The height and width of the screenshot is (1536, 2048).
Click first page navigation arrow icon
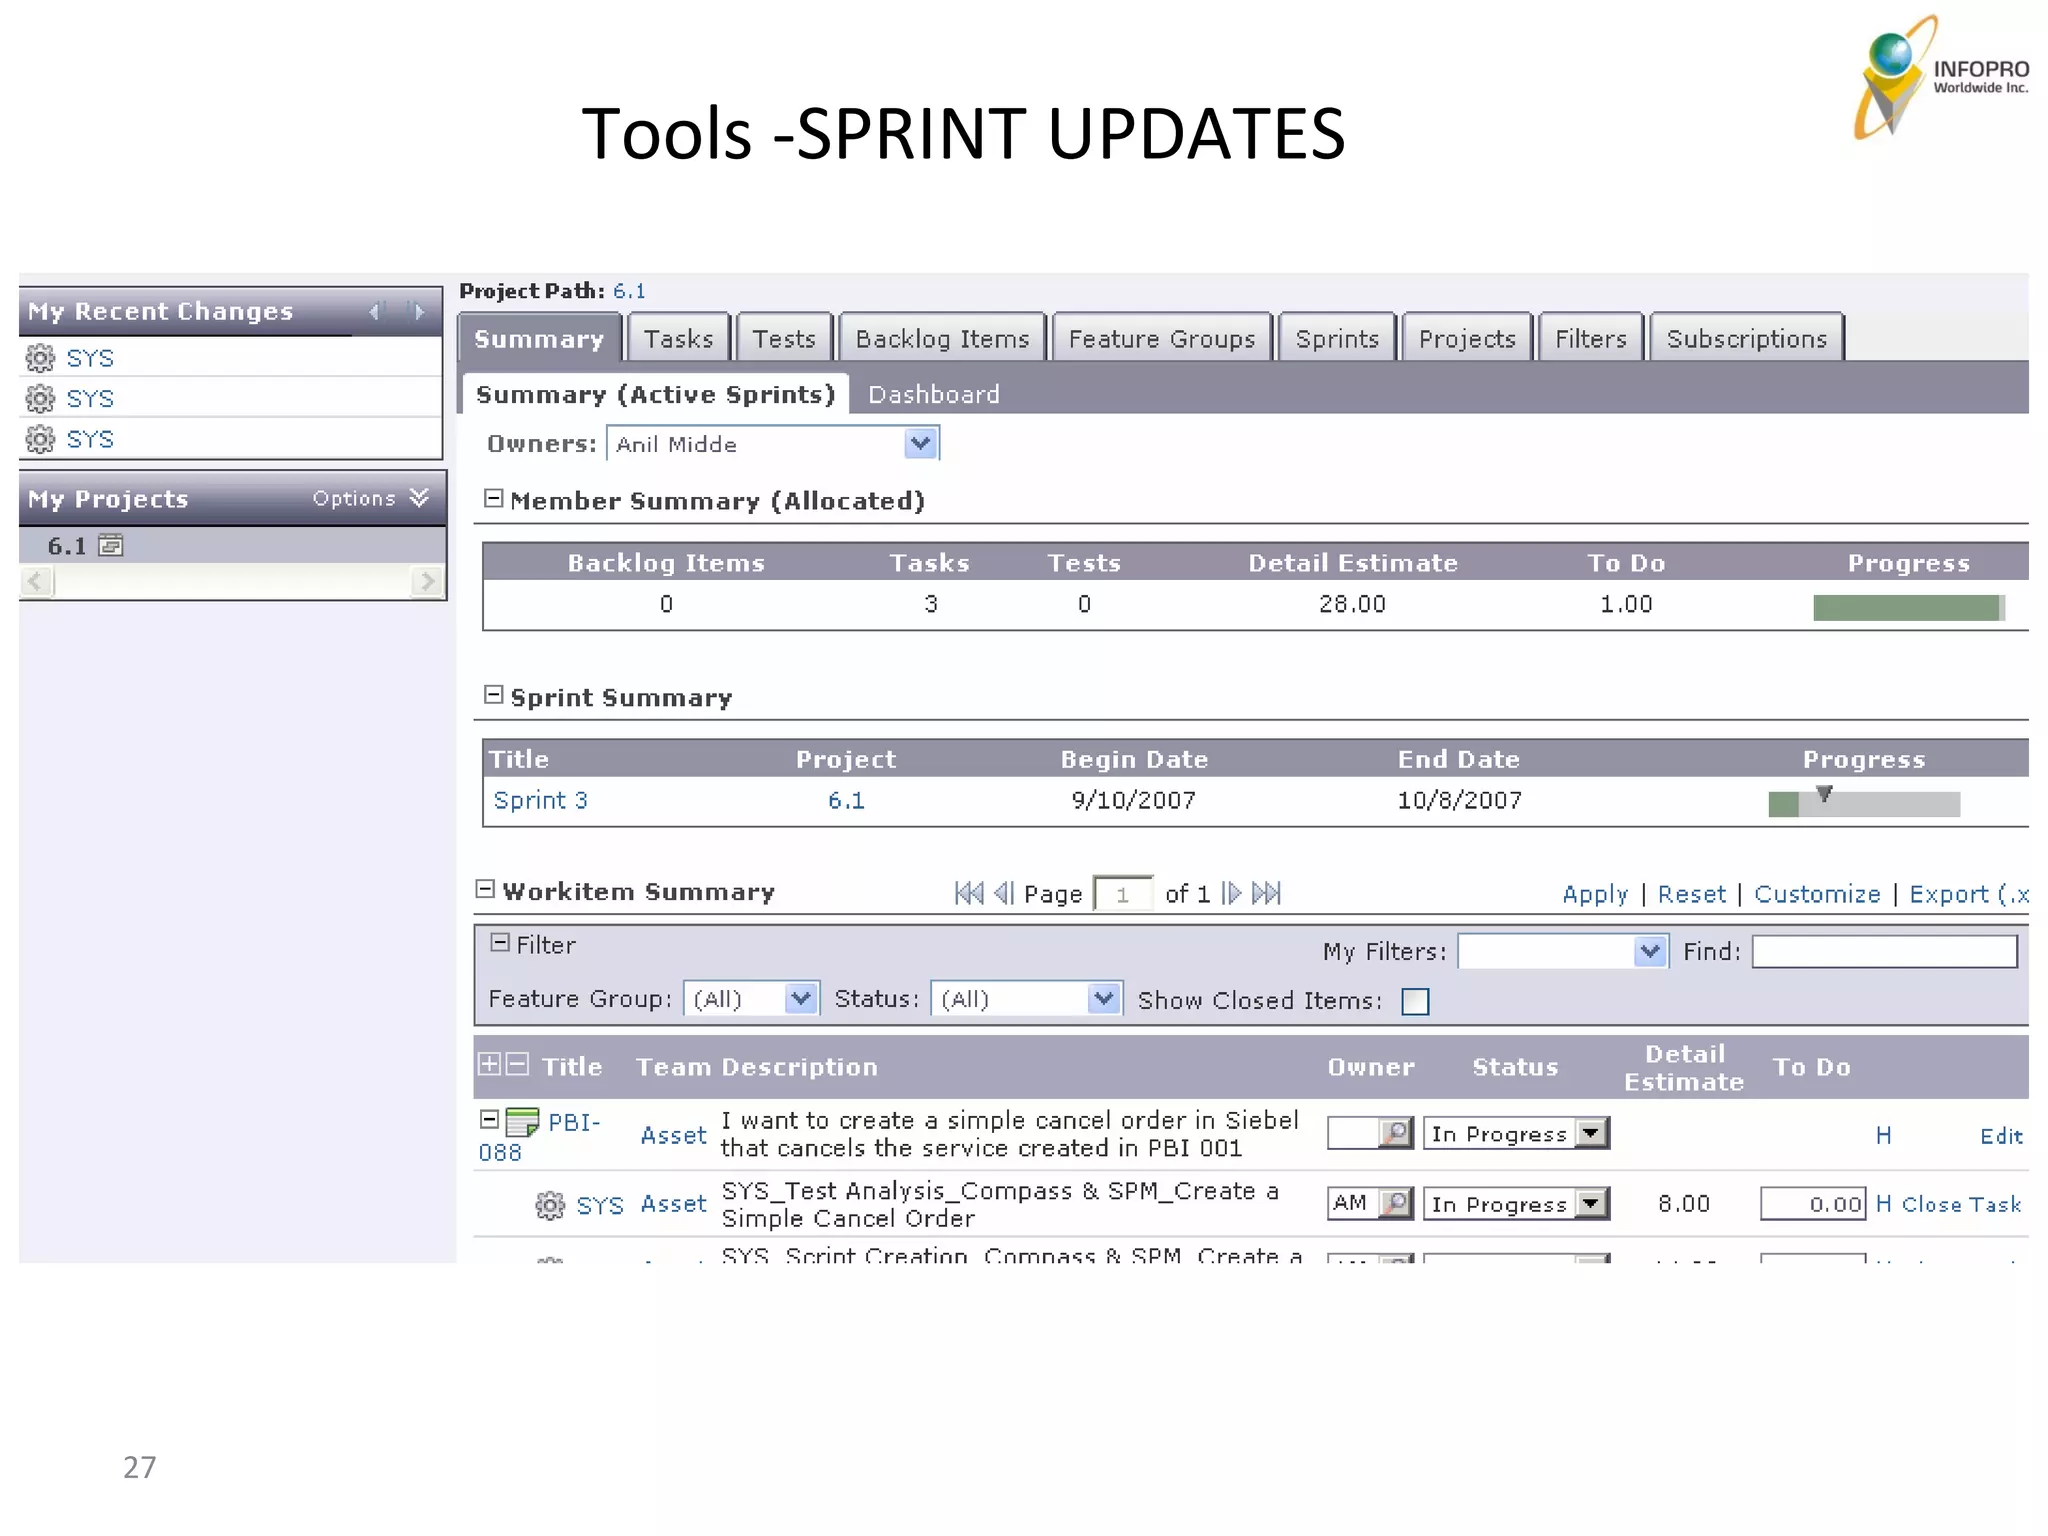pyautogui.click(x=968, y=893)
